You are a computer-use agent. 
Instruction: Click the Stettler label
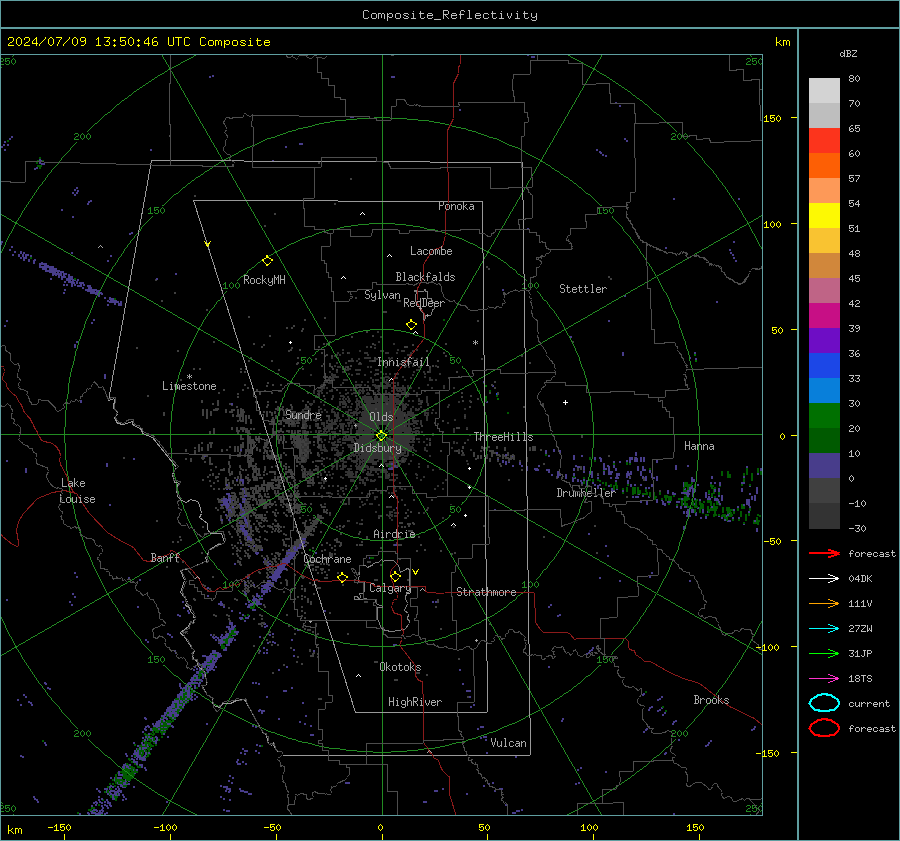pyautogui.click(x=583, y=289)
